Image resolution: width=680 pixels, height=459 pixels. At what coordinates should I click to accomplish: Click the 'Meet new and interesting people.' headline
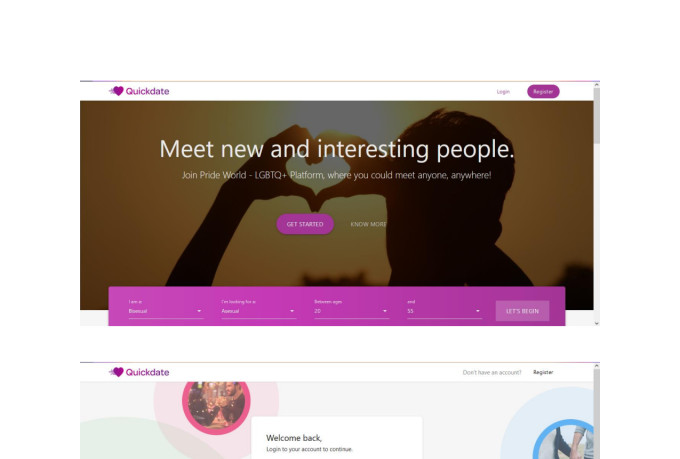pos(337,149)
